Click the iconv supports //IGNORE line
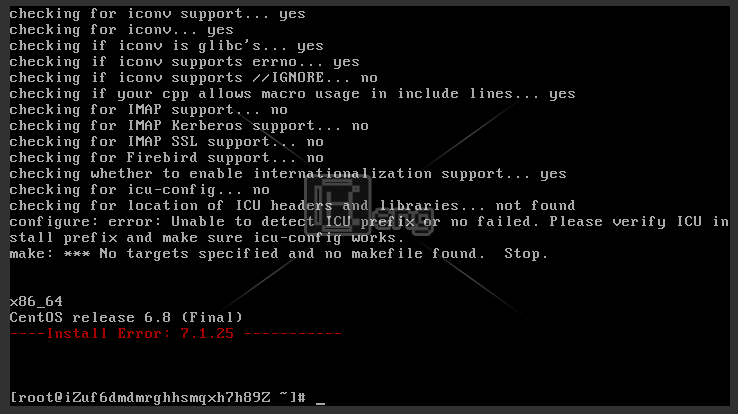The width and height of the screenshot is (738, 414). pyautogui.click(x=193, y=78)
